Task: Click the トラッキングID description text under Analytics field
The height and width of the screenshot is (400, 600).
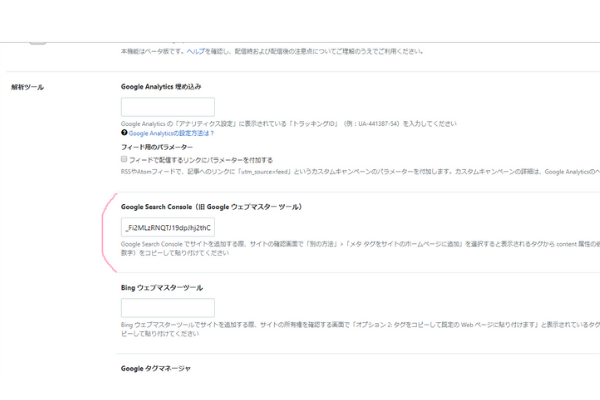Action: point(289,124)
